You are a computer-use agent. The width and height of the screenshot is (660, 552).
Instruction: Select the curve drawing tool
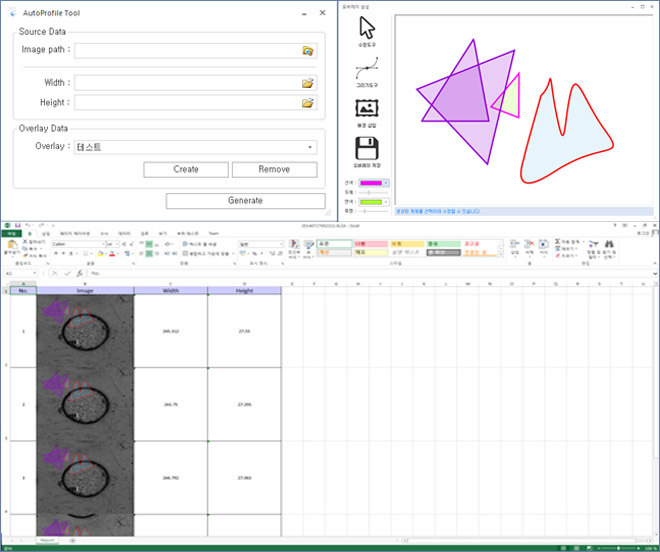(x=367, y=68)
